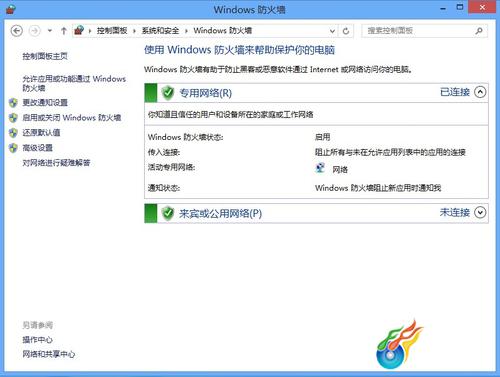The height and width of the screenshot is (377, 500).
Task: Click the Windows 防火墙阻止新应用时通知我 value
Action: pyautogui.click(x=378, y=188)
